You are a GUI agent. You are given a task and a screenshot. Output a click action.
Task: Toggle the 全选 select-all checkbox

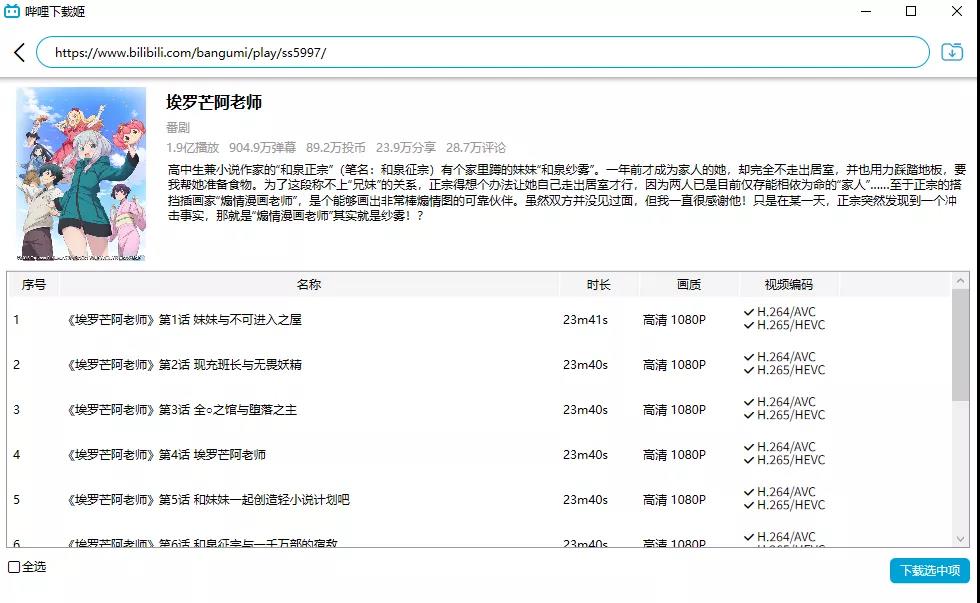14,567
